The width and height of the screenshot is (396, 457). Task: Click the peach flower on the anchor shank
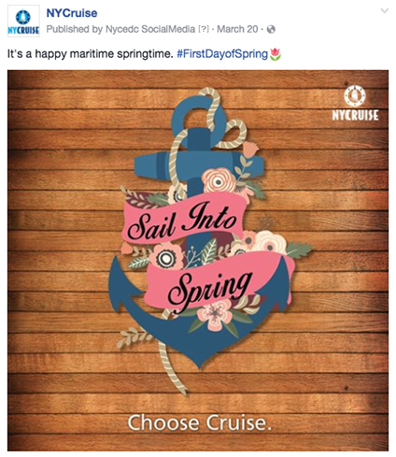219,180
